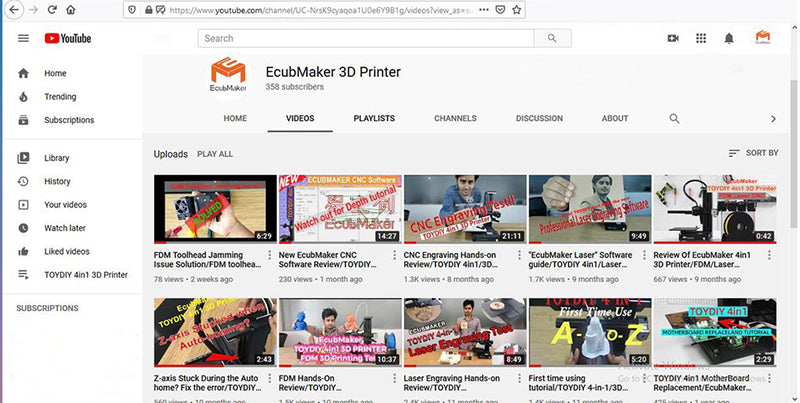Open the Motherboard Replacement Tutorial thumbnail
800x403 pixels.
(715, 333)
